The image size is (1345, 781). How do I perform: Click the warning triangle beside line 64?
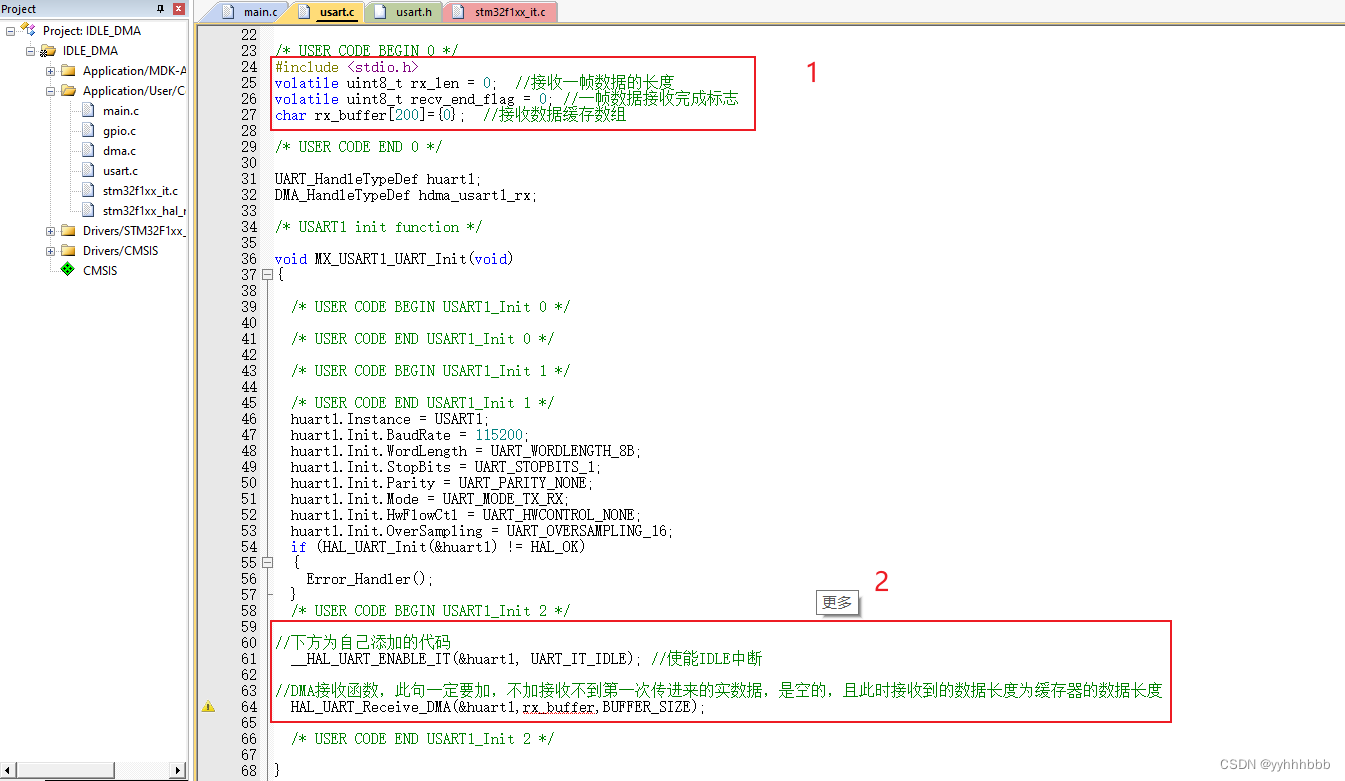pyautogui.click(x=207, y=706)
